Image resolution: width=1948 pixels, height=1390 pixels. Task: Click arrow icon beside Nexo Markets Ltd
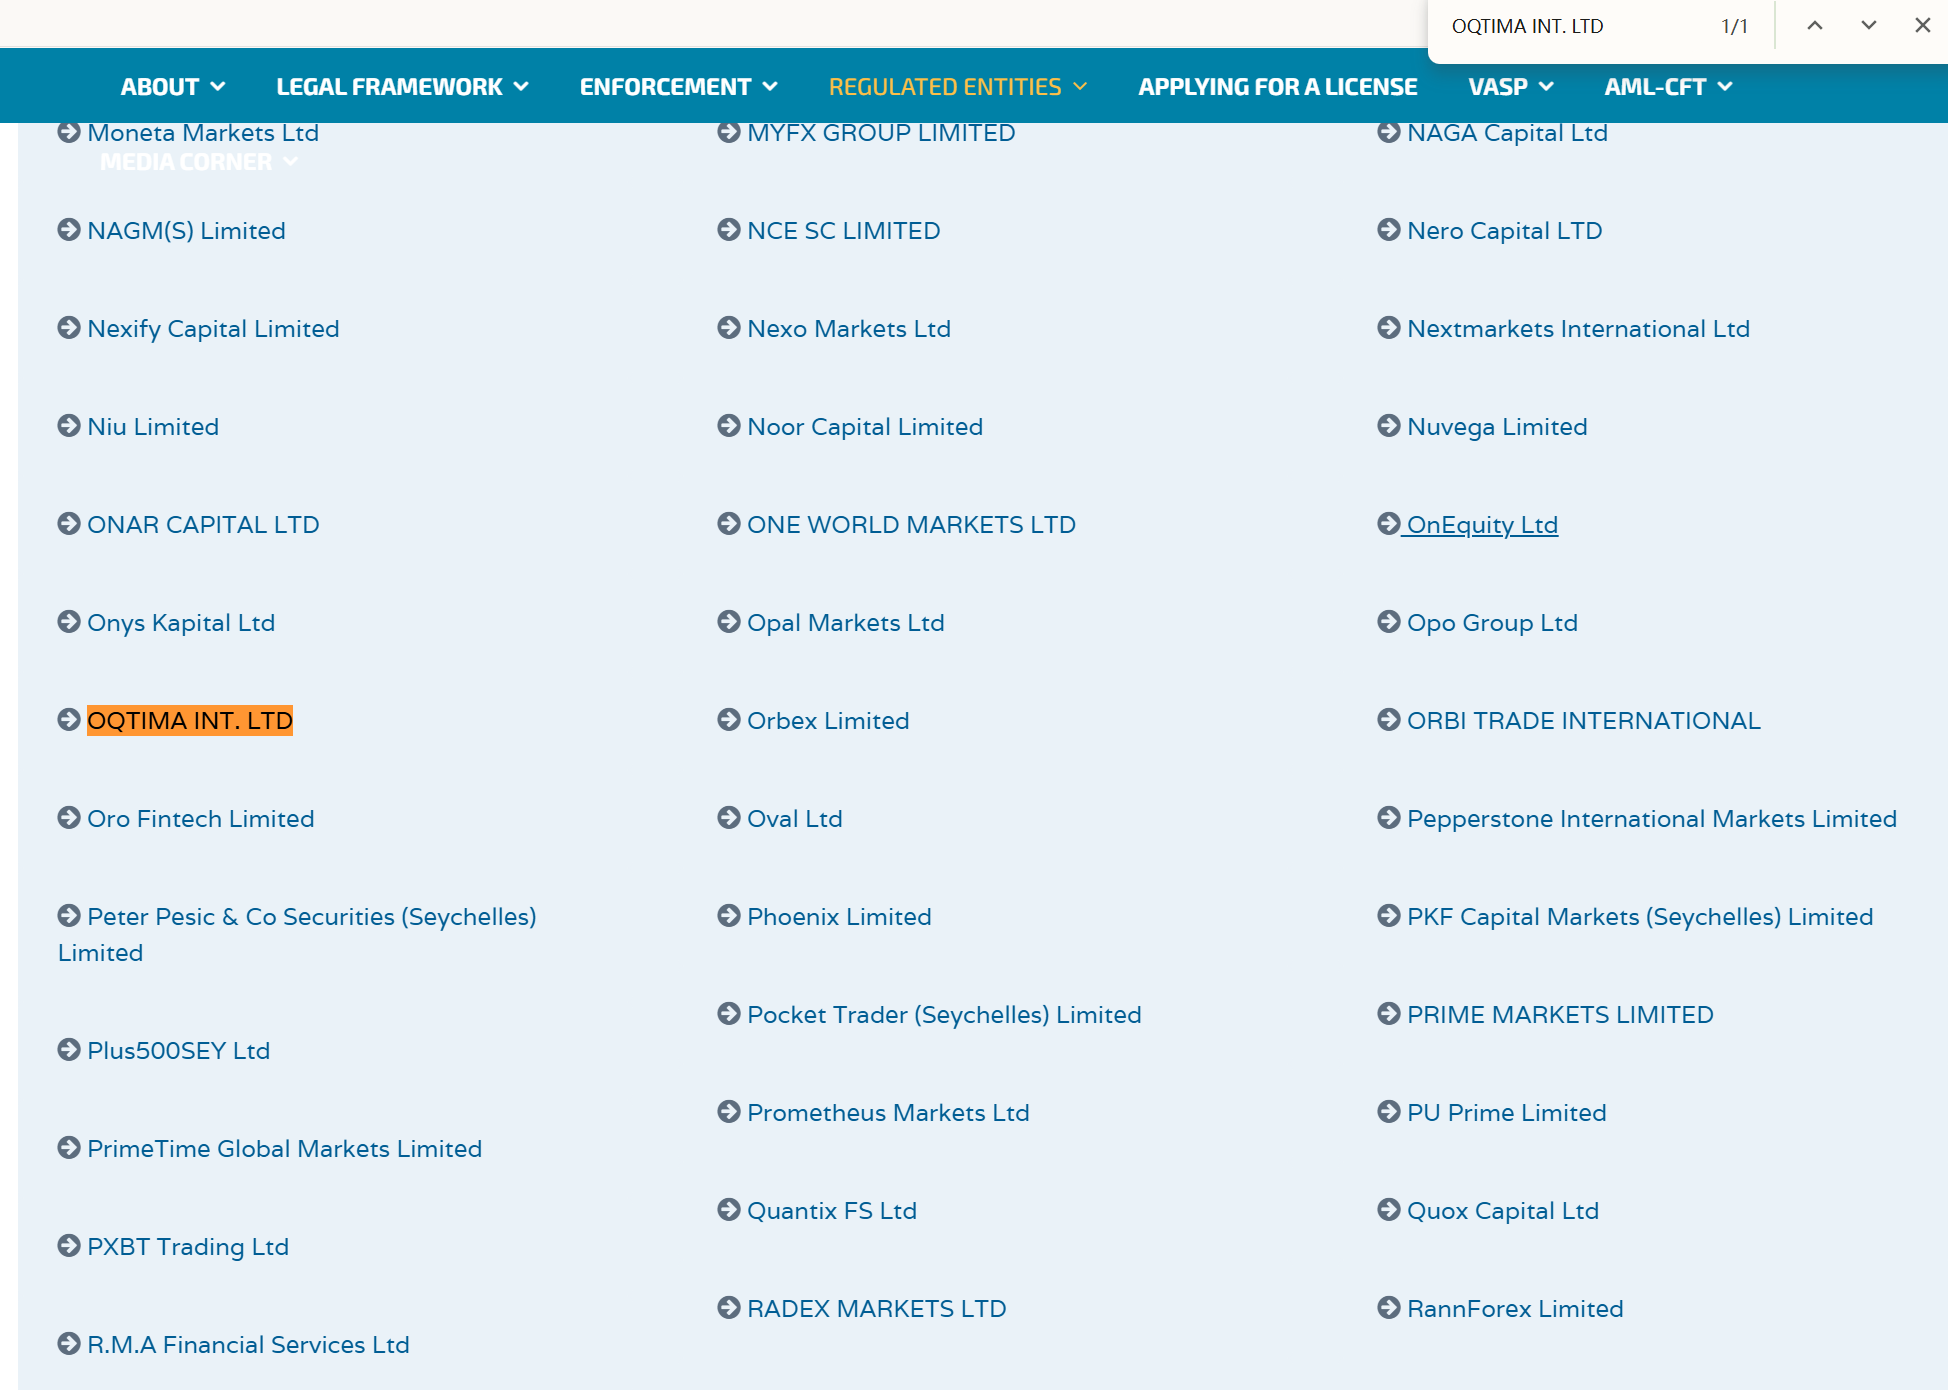(729, 328)
